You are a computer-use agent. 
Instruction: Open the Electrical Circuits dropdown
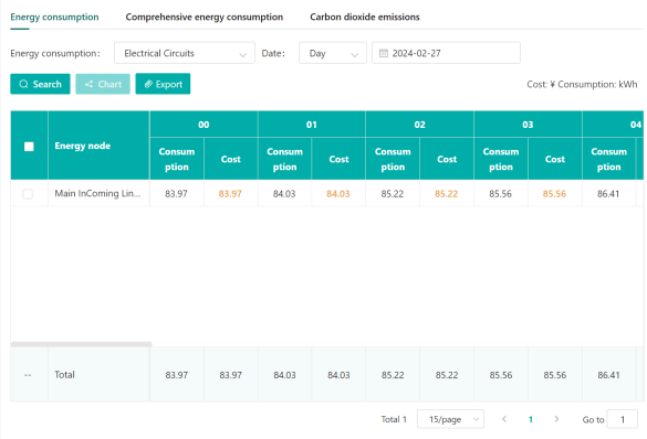[x=184, y=54]
